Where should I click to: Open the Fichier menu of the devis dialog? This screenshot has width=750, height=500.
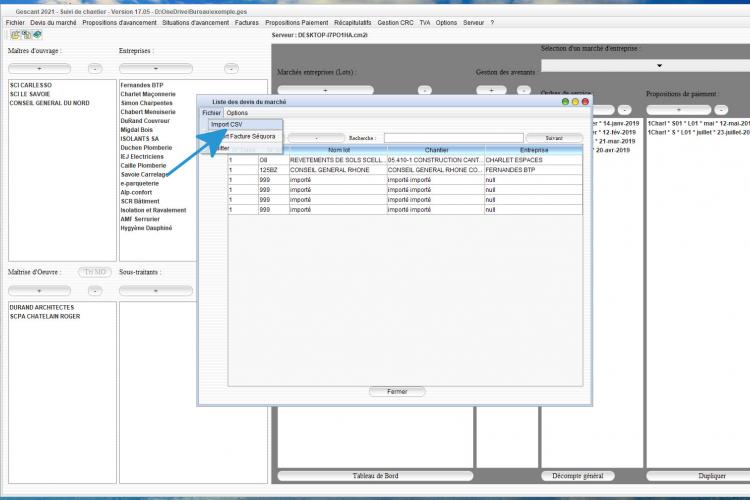pos(211,113)
